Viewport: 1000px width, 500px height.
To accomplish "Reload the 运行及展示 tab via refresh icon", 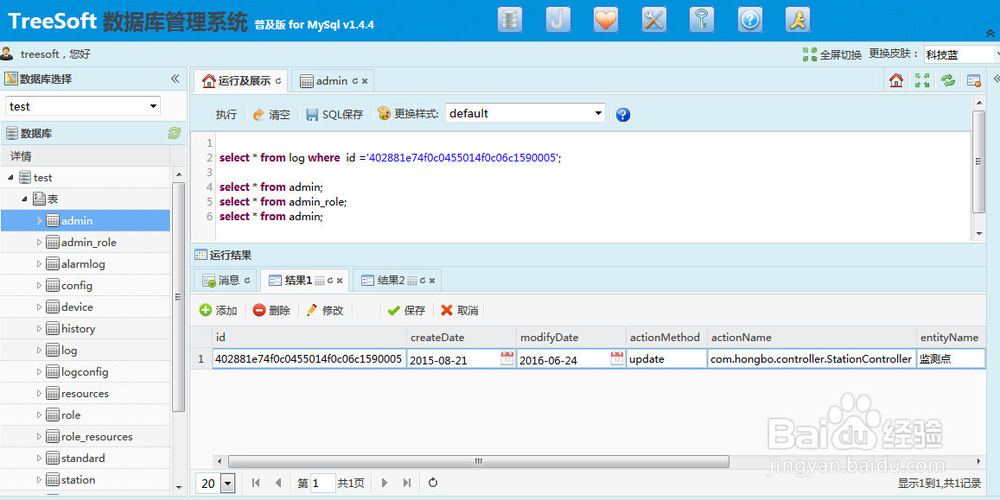I will click(x=278, y=81).
